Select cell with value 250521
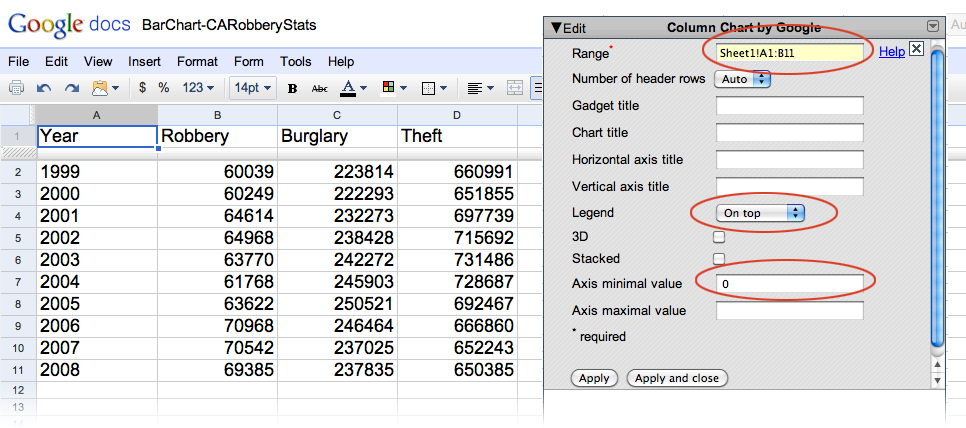 tap(337, 304)
